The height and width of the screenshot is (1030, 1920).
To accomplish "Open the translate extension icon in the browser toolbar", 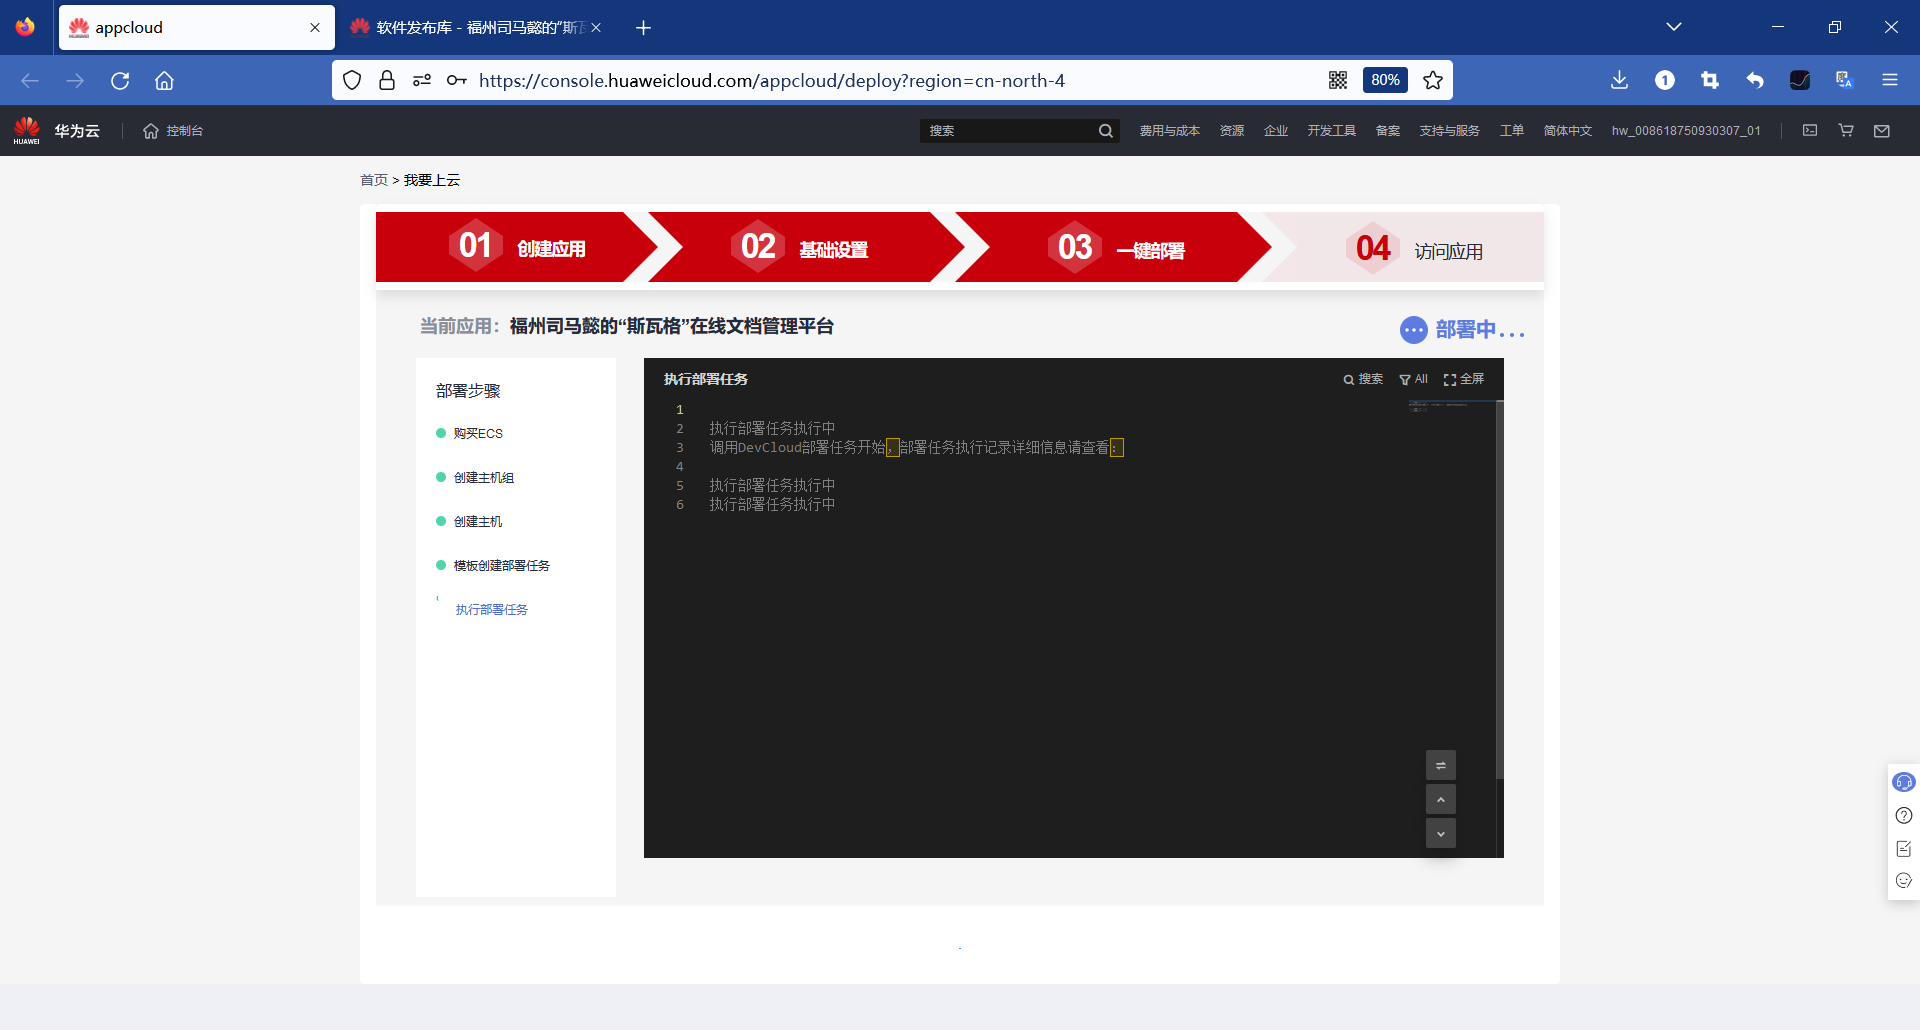I will (1843, 80).
